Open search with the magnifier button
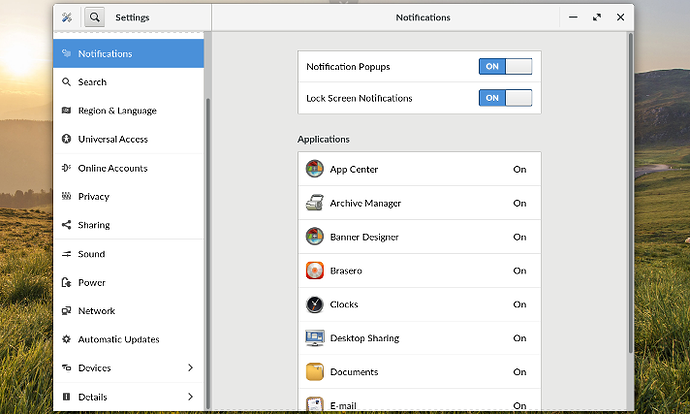Screen dimensions: 690x414 click(94, 17)
